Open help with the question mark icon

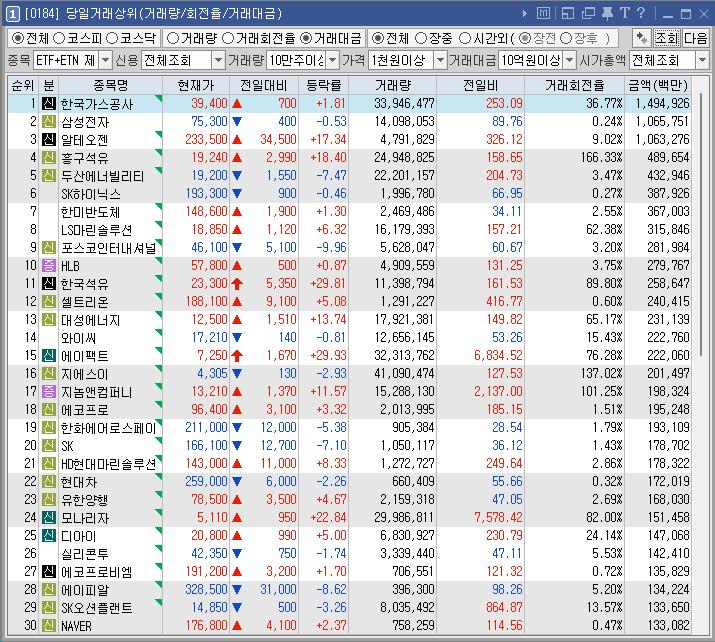[641, 13]
